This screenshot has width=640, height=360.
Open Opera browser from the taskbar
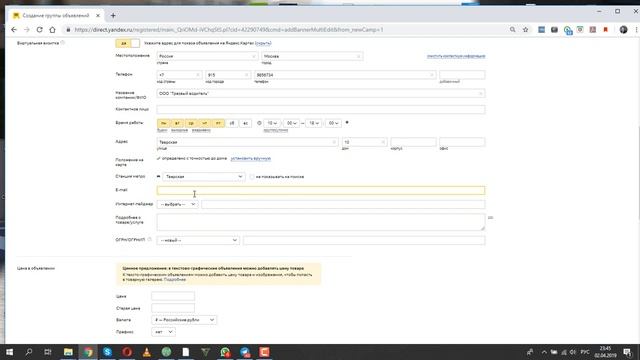pos(127,352)
